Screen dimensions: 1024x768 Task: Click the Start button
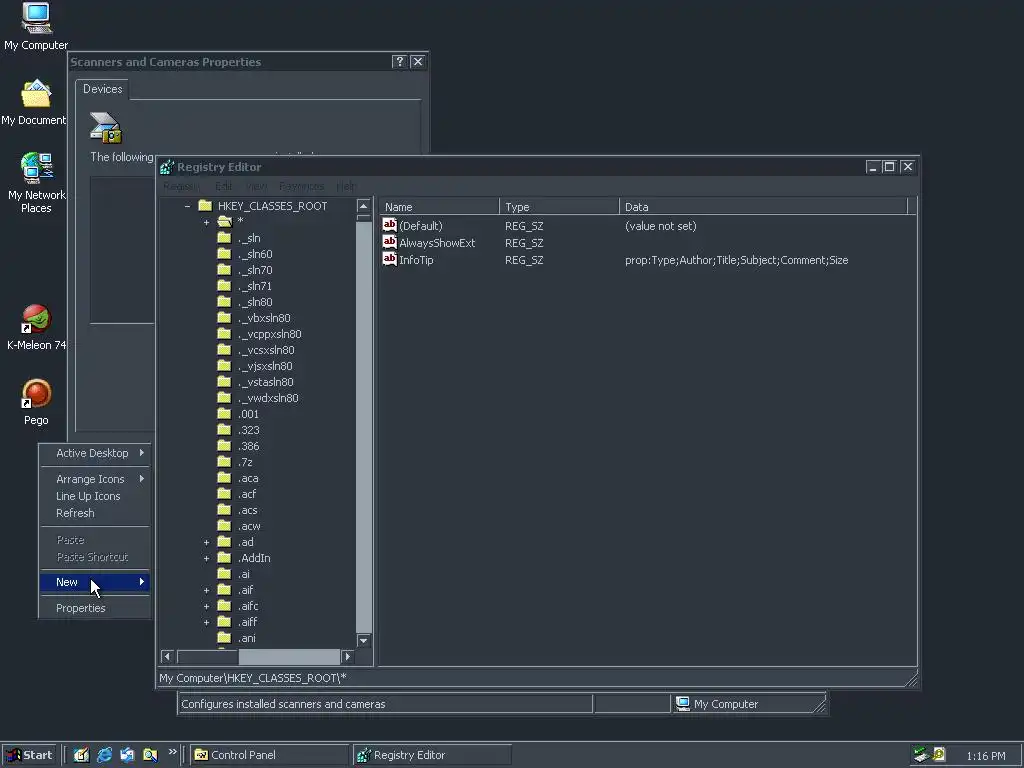(x=29, y=755)
